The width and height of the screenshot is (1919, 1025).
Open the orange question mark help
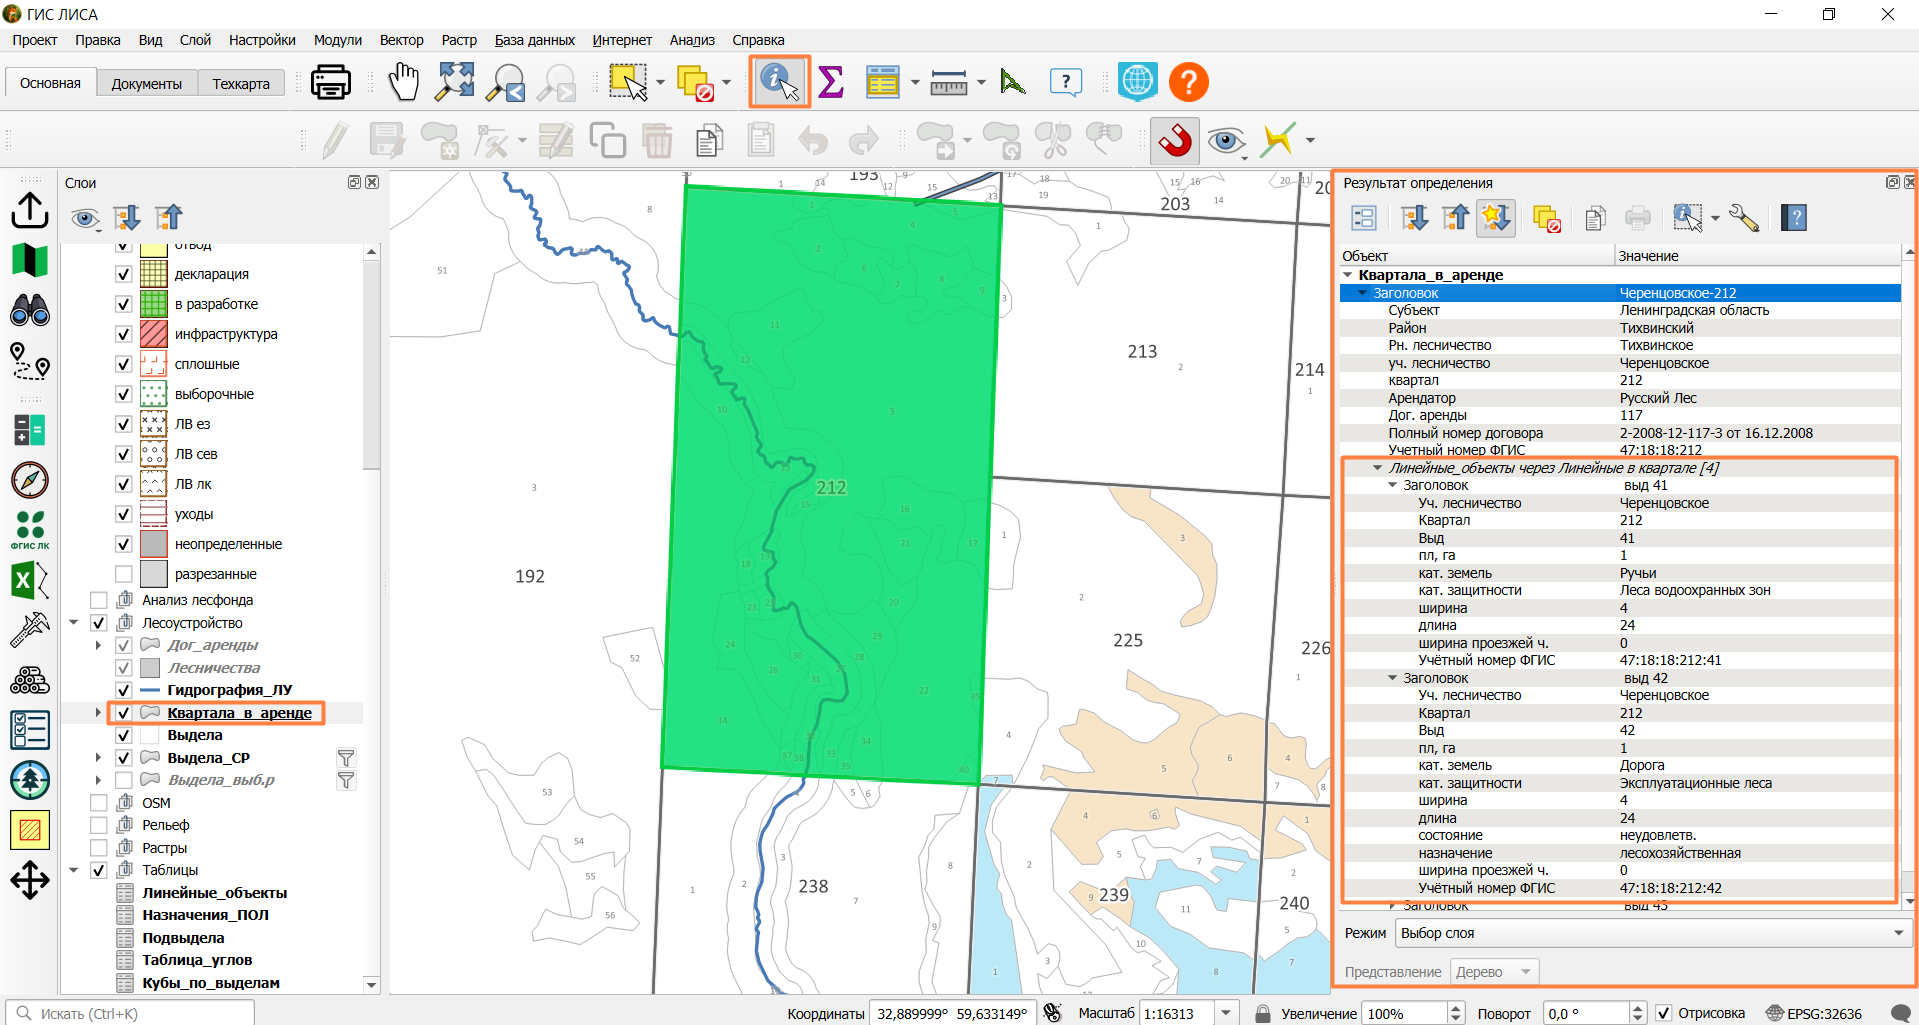[x=1189, y=82]
